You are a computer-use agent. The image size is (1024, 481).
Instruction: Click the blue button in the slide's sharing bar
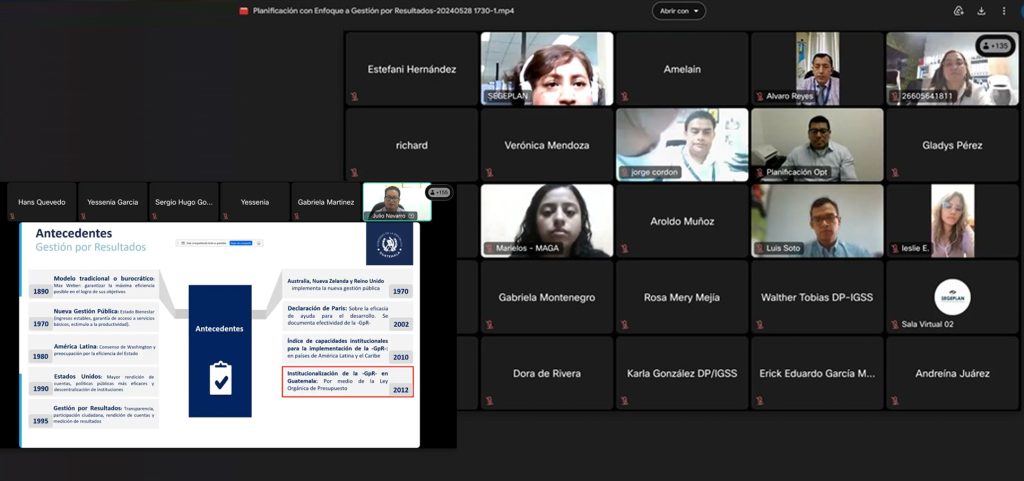[240, 242]
